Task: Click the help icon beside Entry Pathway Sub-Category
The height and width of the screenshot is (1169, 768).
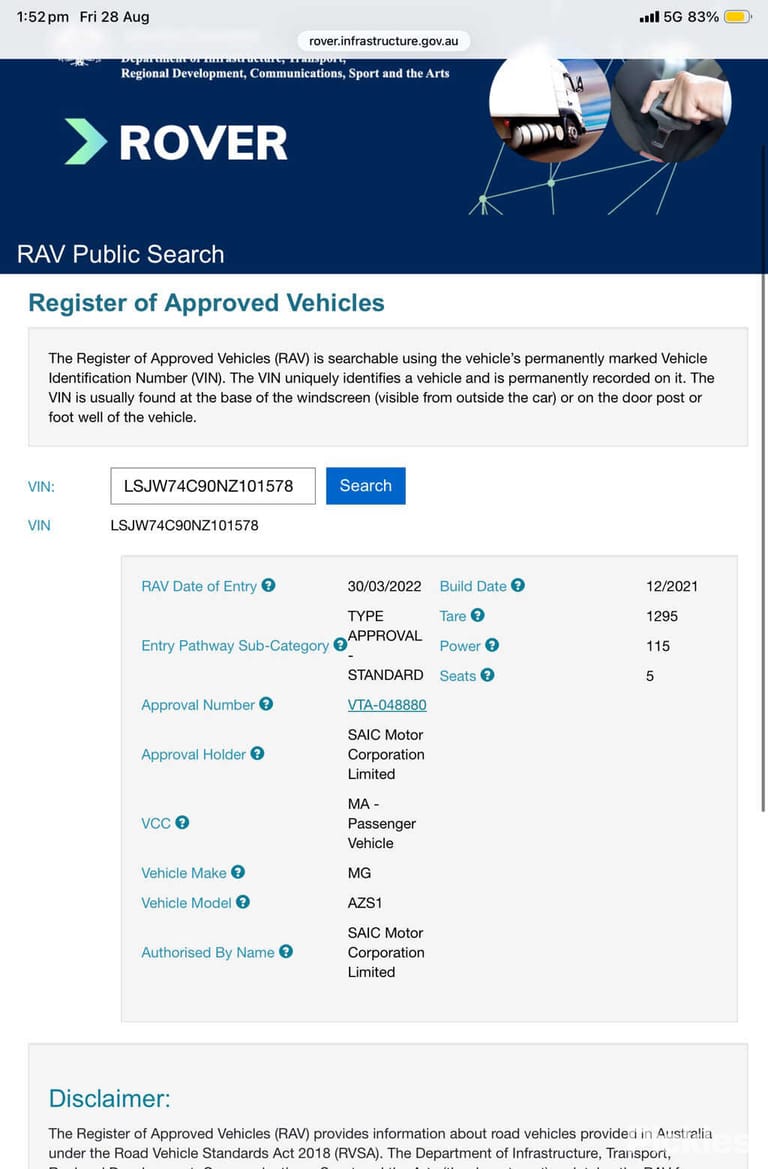Action: pos(340,644)
